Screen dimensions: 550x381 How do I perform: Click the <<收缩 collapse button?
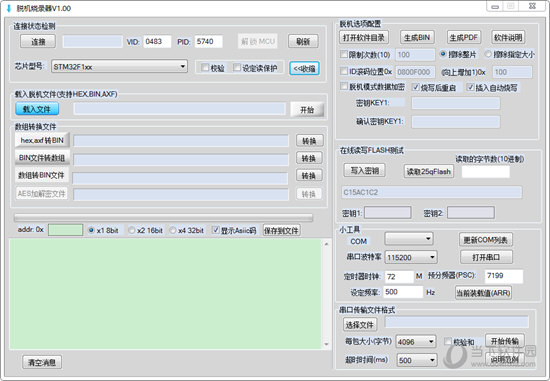click(x=304, y=68)
